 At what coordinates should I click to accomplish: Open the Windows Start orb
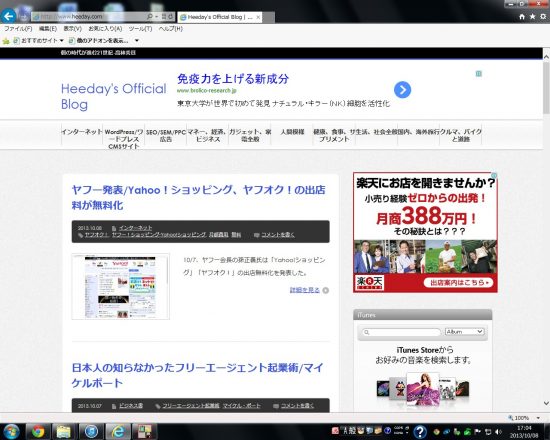11,431
